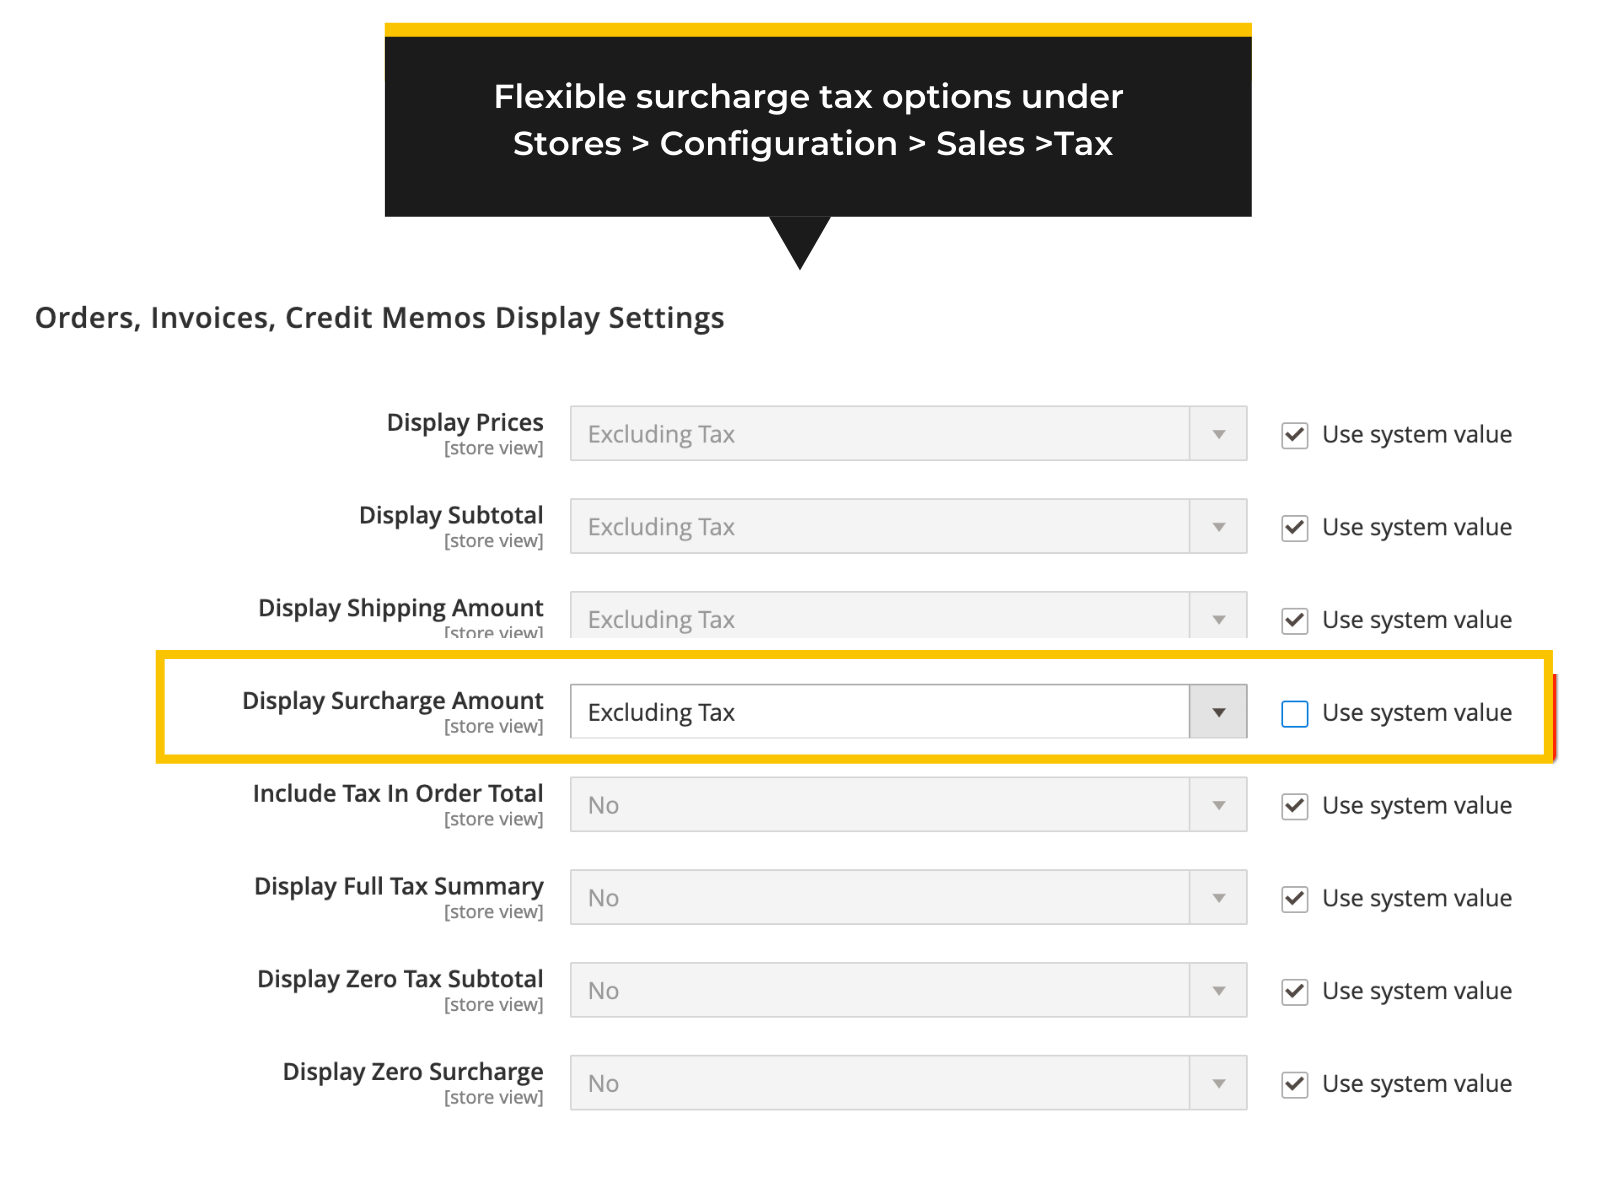Open the Display Full Tax Summary combo box

point(880,898)
